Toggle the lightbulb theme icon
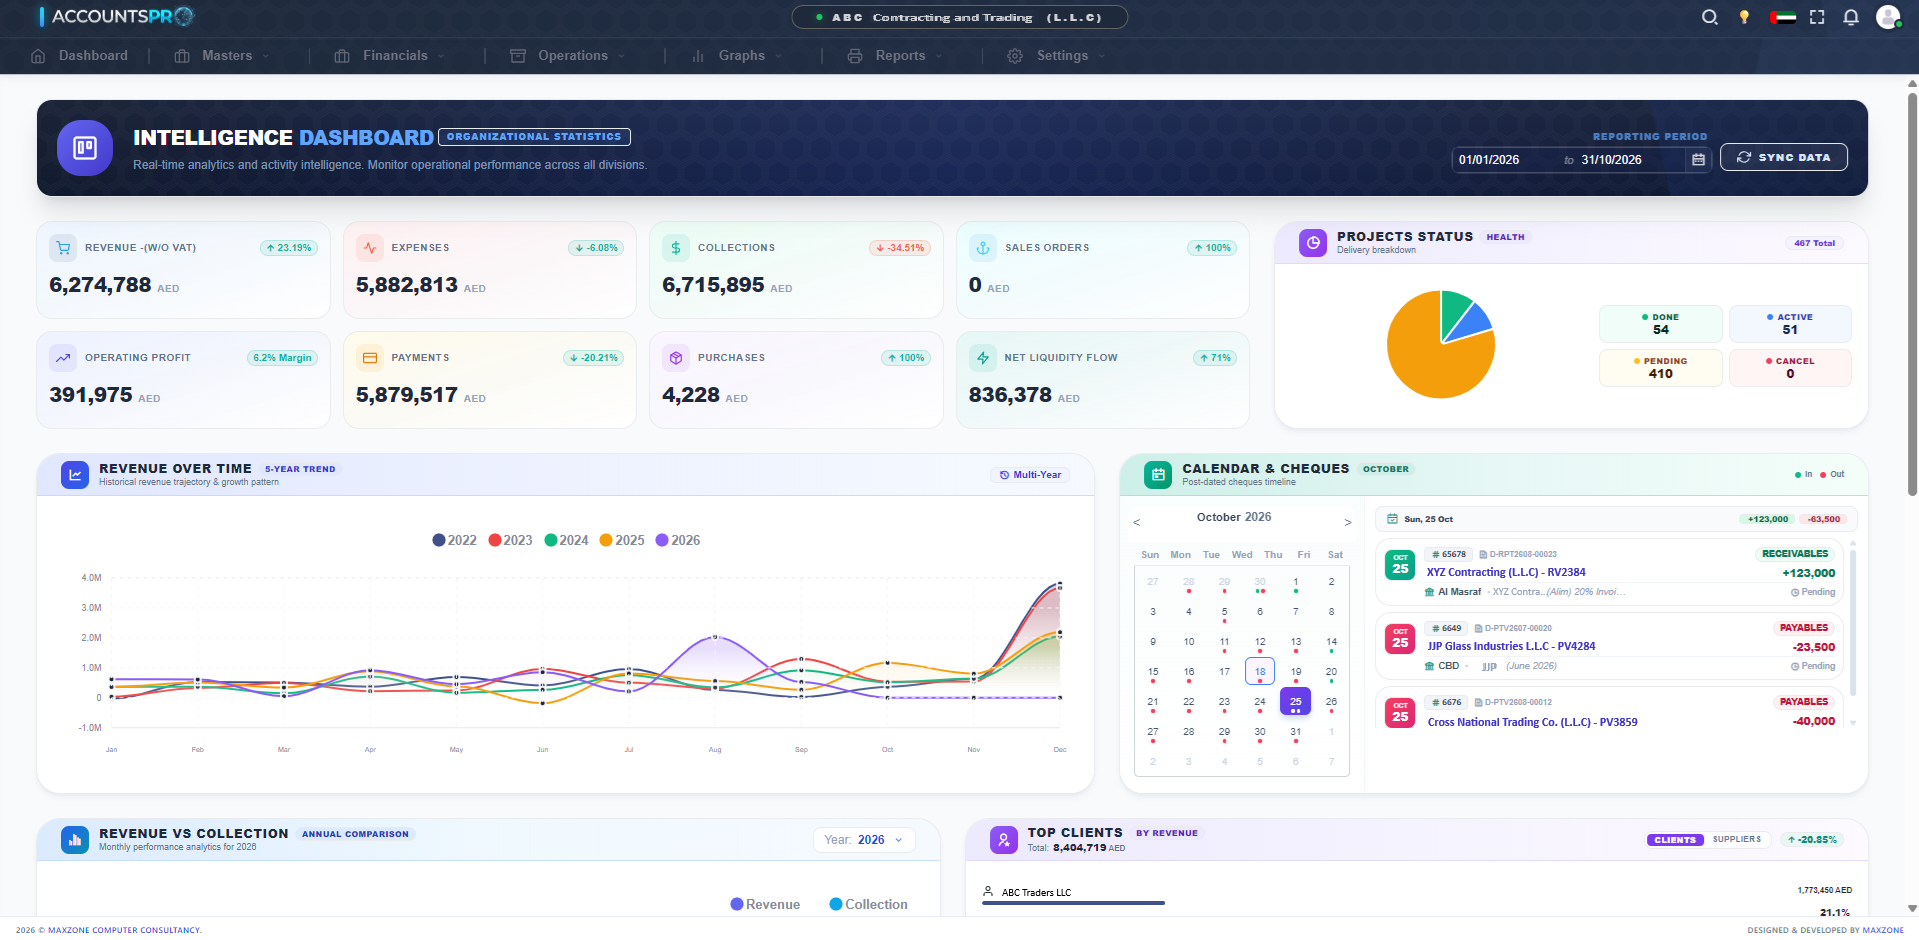 click(x=1744, y=17)
